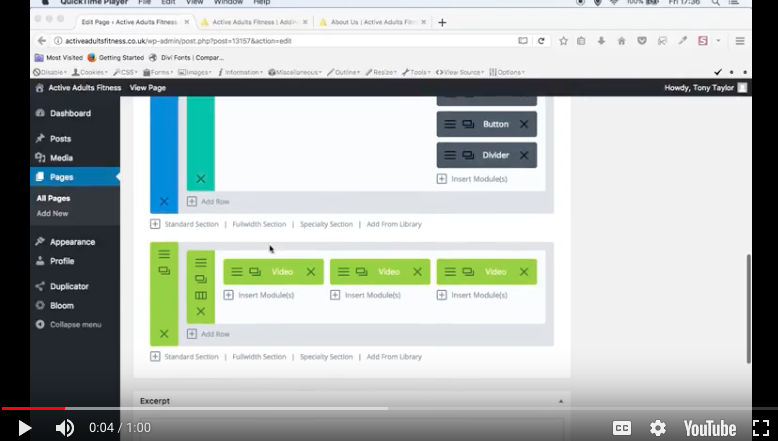Viewport: 778px width, 441px height.
Task: Toggle fullscreen mode on video player
Action: click(761, 428)
